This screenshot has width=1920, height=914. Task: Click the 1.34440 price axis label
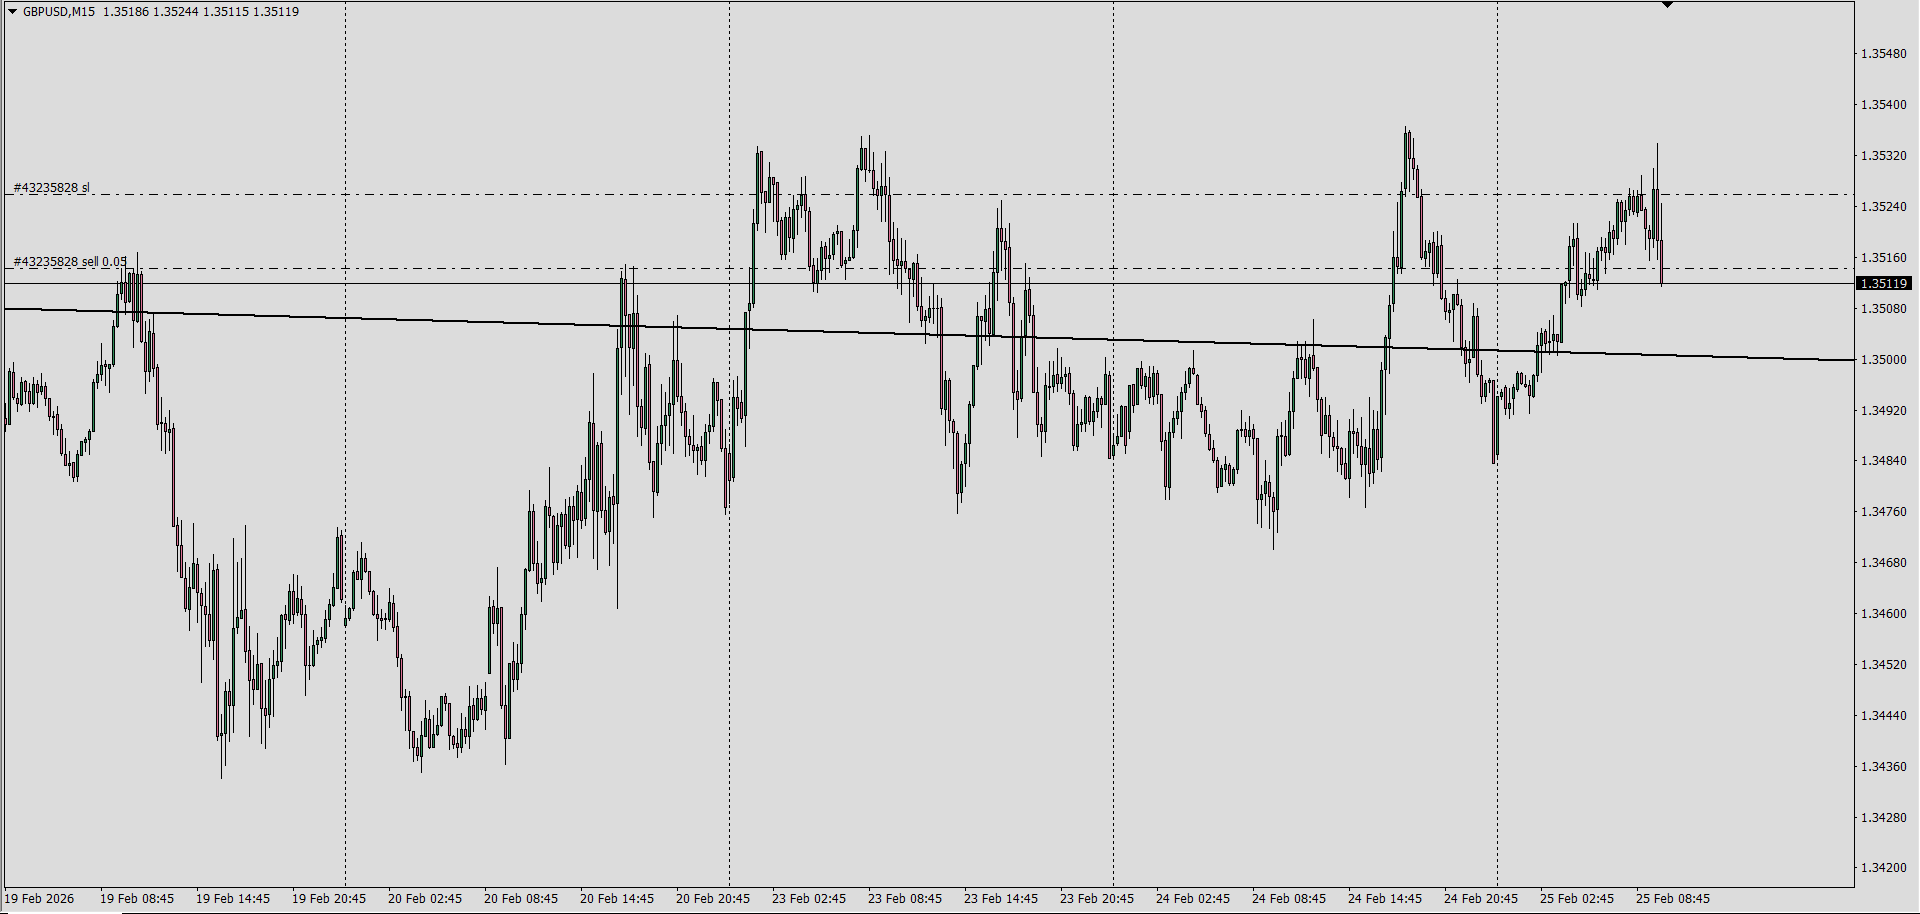(1883, 716)
